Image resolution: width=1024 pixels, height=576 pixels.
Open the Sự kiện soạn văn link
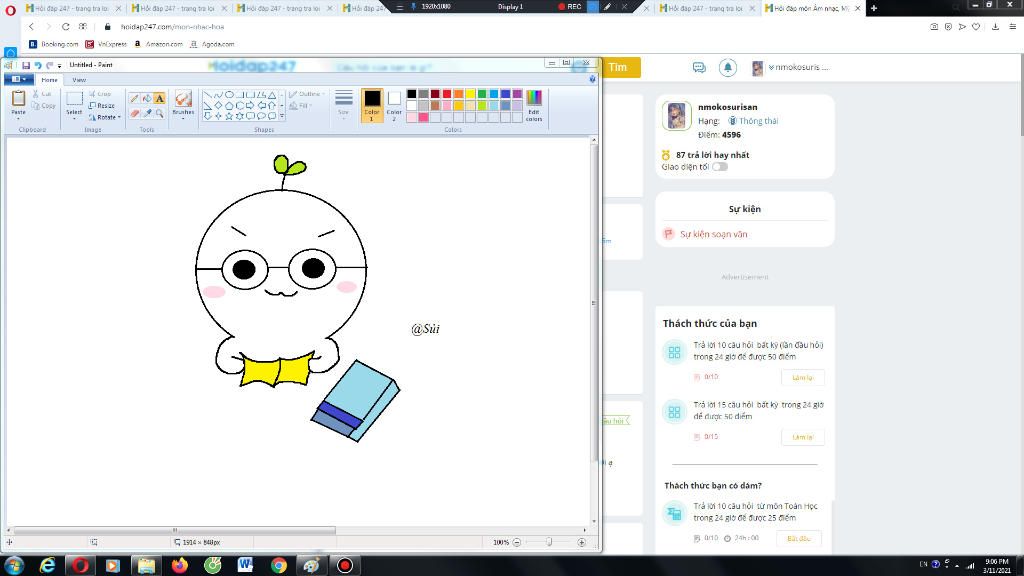tap(713, 234)
